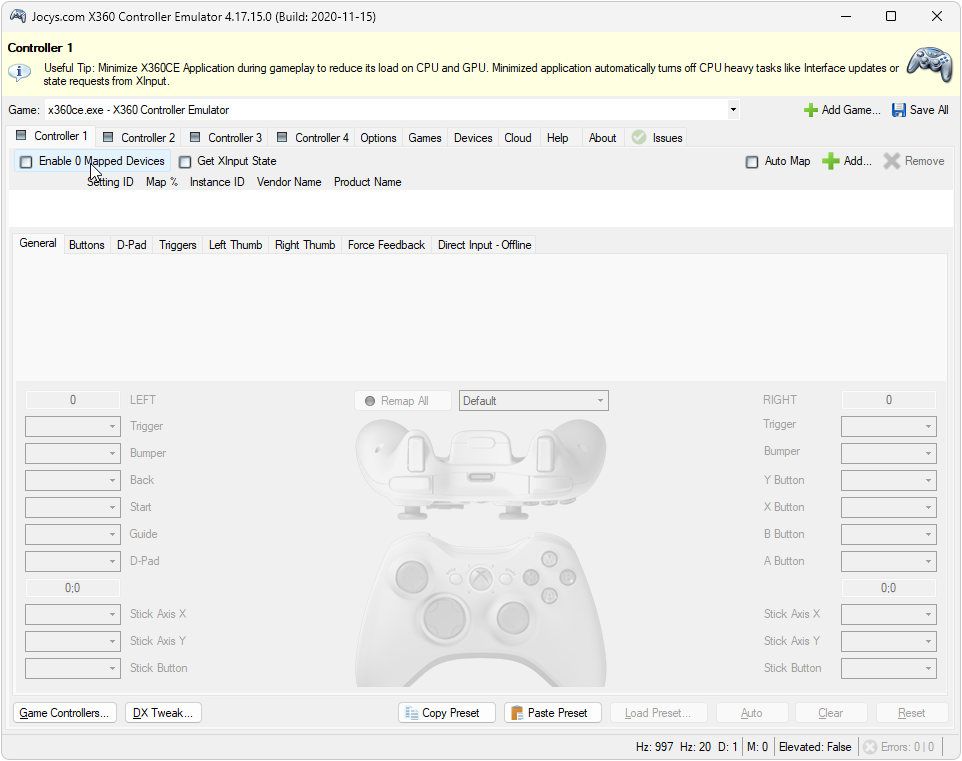Click the app icon in the title bar
Screen dimensions: 962x761
pos(18,16)
